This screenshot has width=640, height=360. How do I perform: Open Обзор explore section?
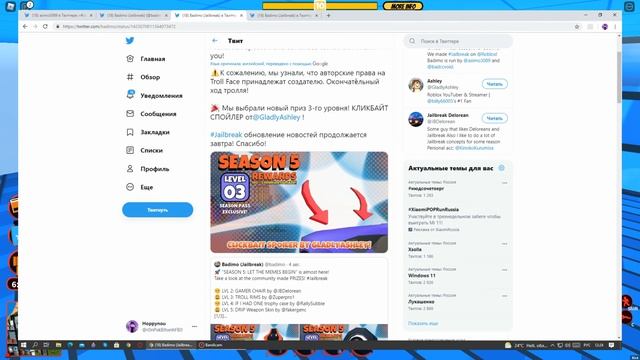143,77
